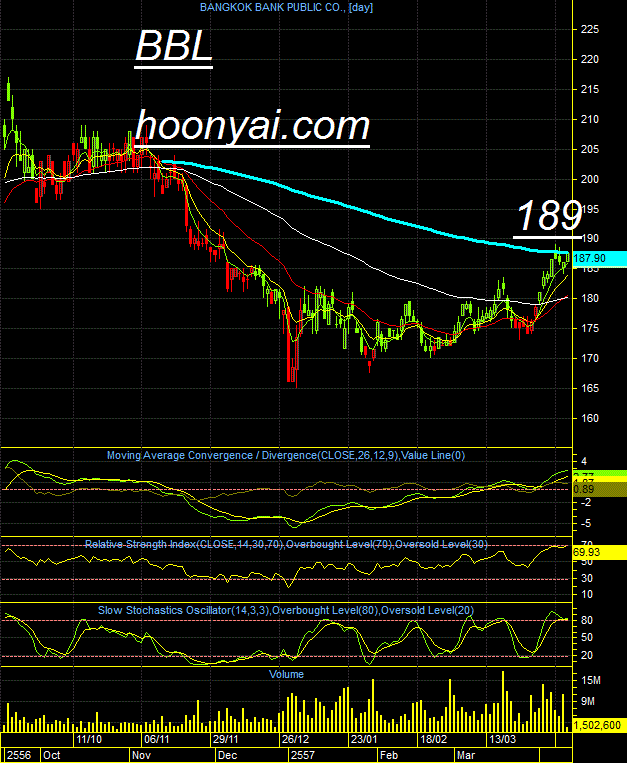The width and height of the screenshot is (627, 765).
Task: Select the stochastics scale value 80
Action: (x=587, y=621)
